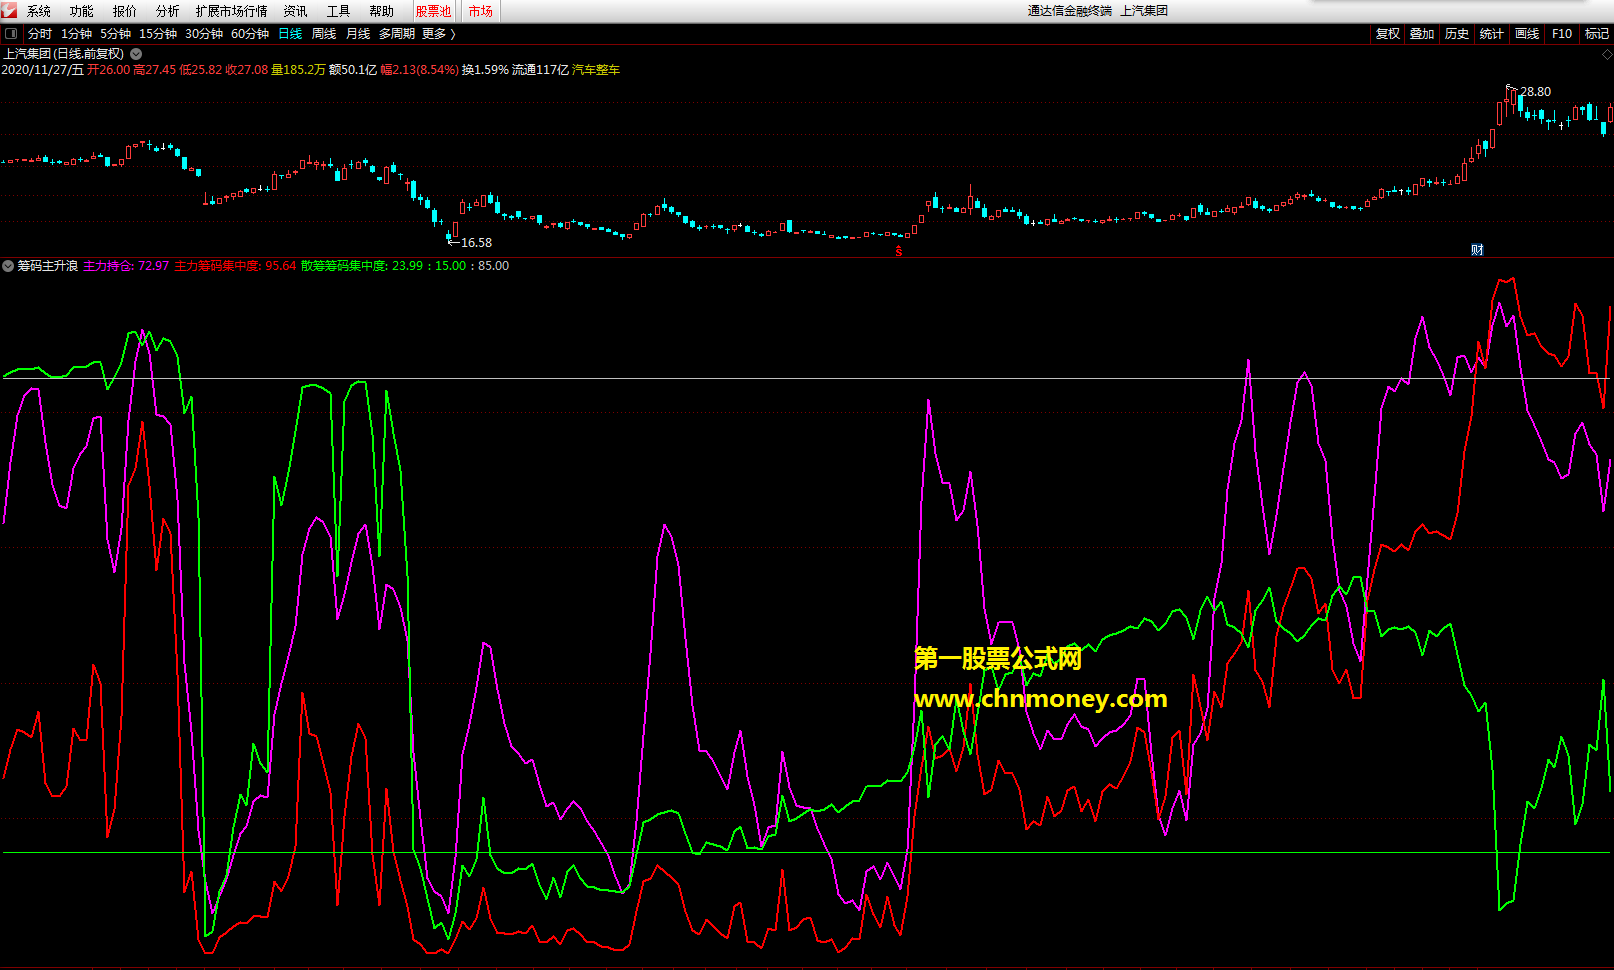The image size is (1614, 970).
Task: Select the 日线 period tab
Action: 290,34
